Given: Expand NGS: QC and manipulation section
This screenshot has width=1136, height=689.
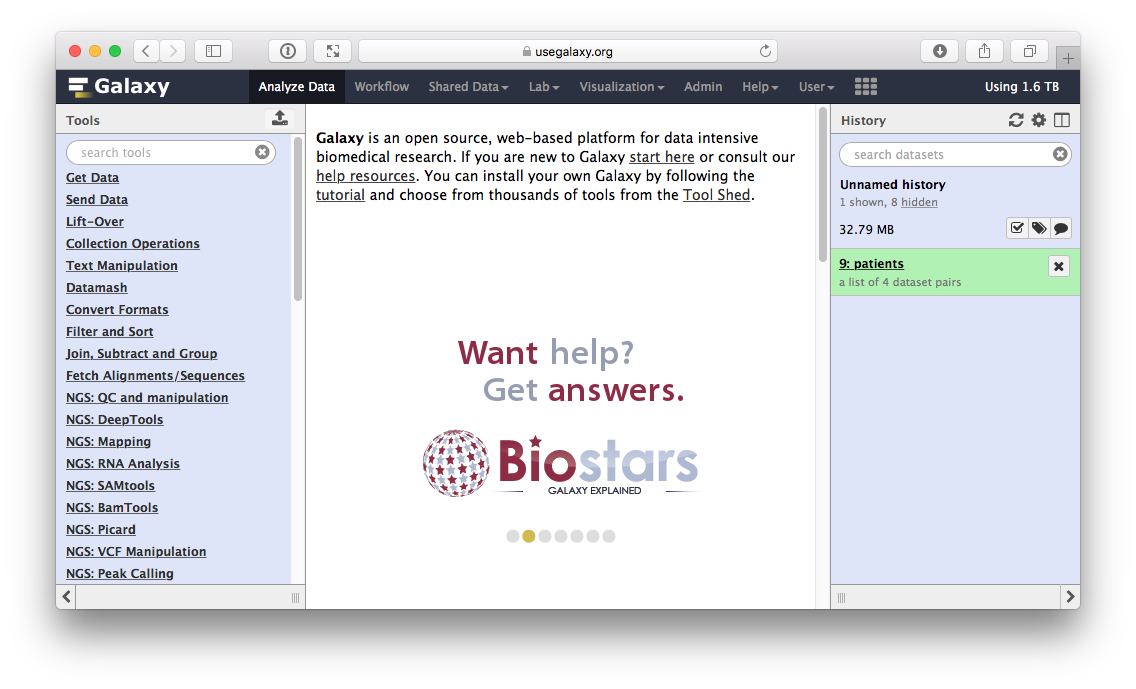Looking at the screenshot, I should coord(147,397).
